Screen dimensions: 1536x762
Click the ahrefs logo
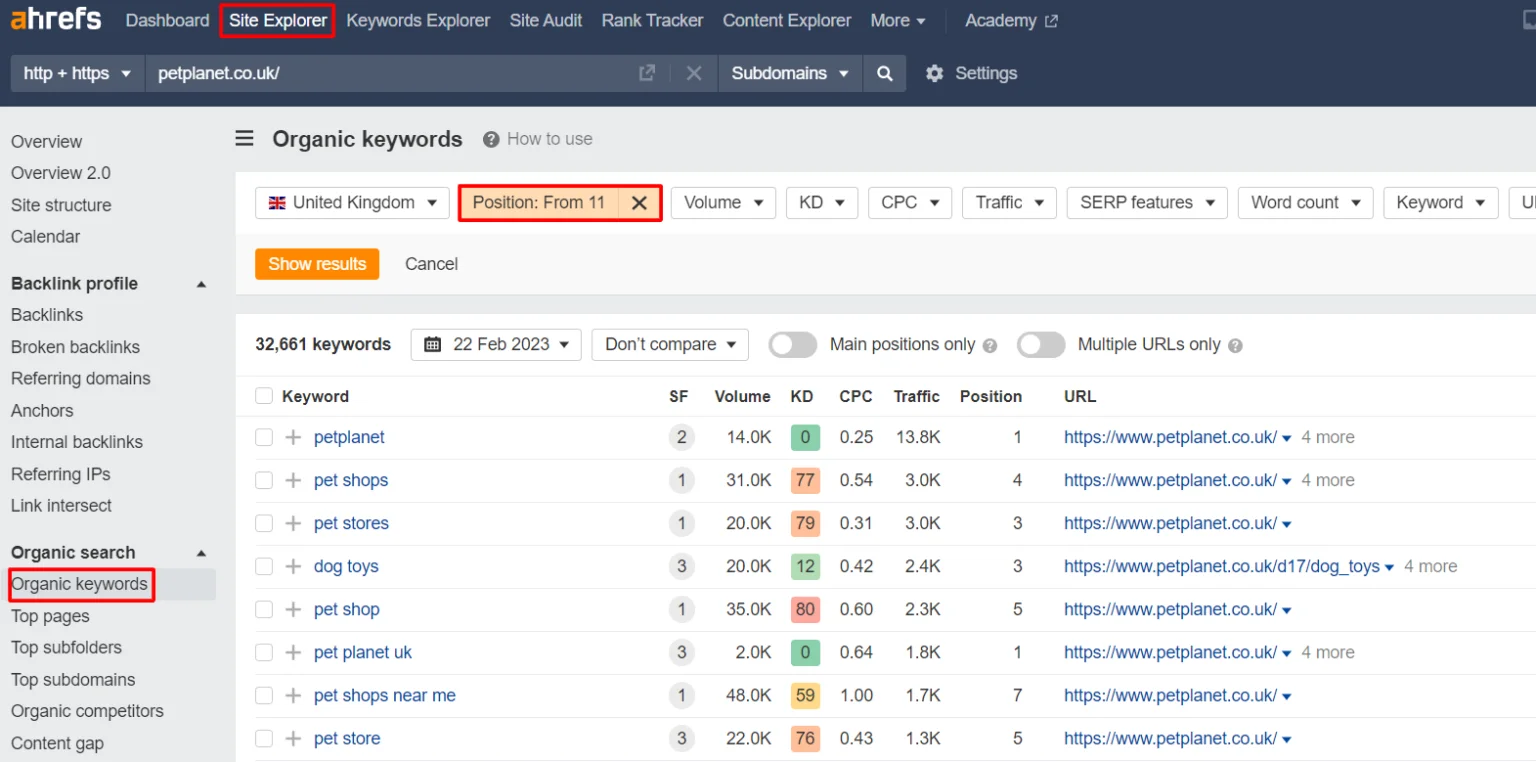click(55, 19)
